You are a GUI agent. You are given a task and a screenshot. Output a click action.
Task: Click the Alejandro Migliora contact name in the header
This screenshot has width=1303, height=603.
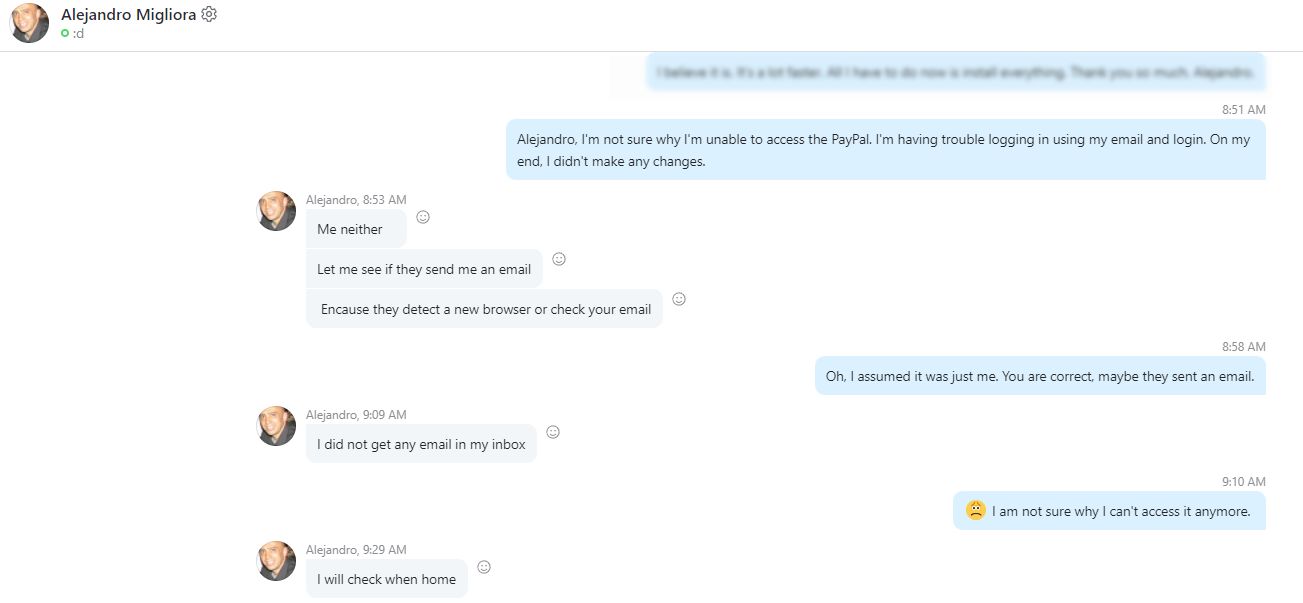coord(128,14)
